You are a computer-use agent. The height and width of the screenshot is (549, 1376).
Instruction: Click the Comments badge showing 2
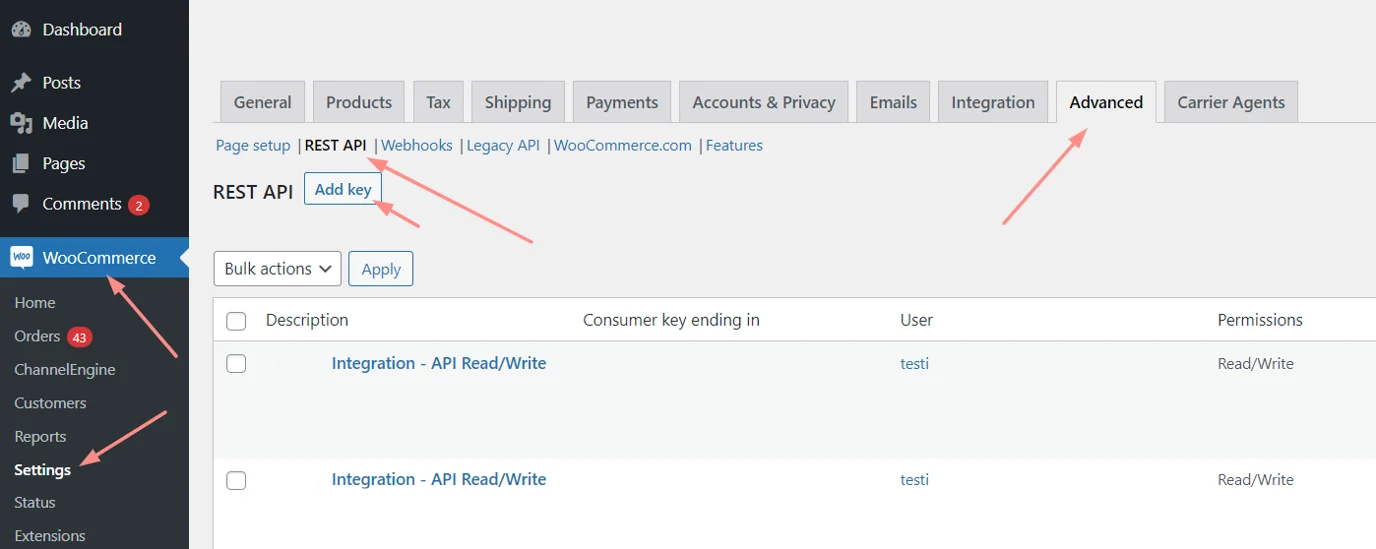[139, 205]
